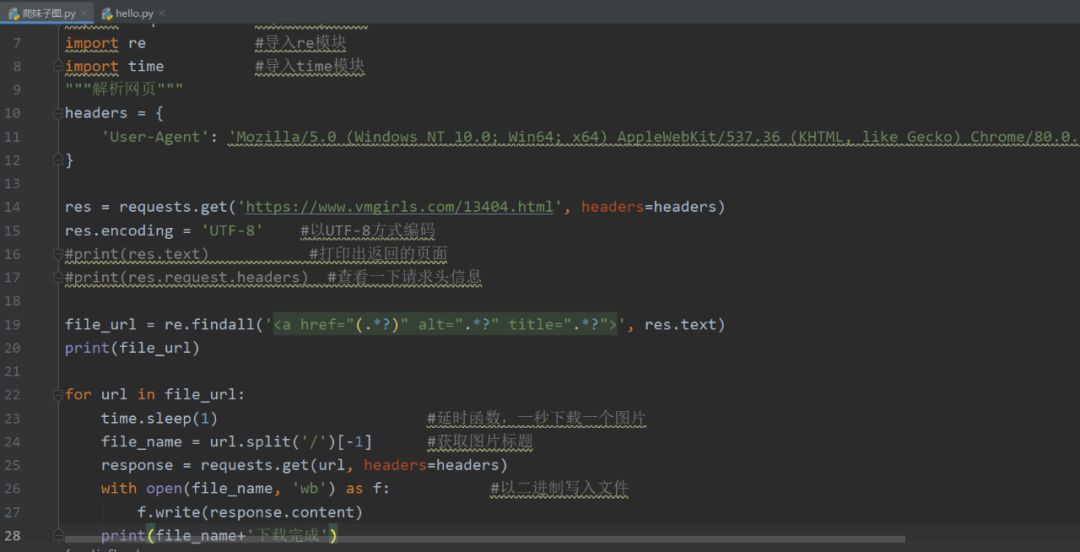Click 'print(file_url)' on line 20
1080x552 pixels.
(132, 348)
